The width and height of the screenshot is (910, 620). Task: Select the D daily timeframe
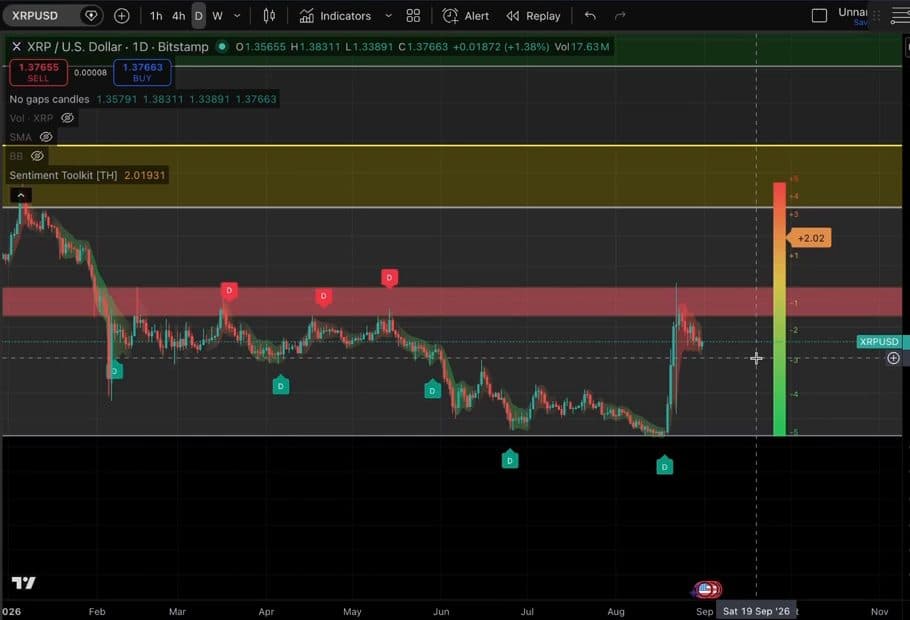198,16
